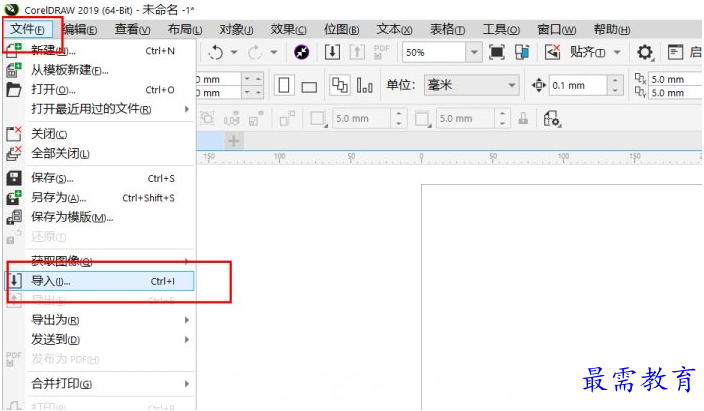
Task: Choose 打开 (Open) menu entry
Action: 100,90
